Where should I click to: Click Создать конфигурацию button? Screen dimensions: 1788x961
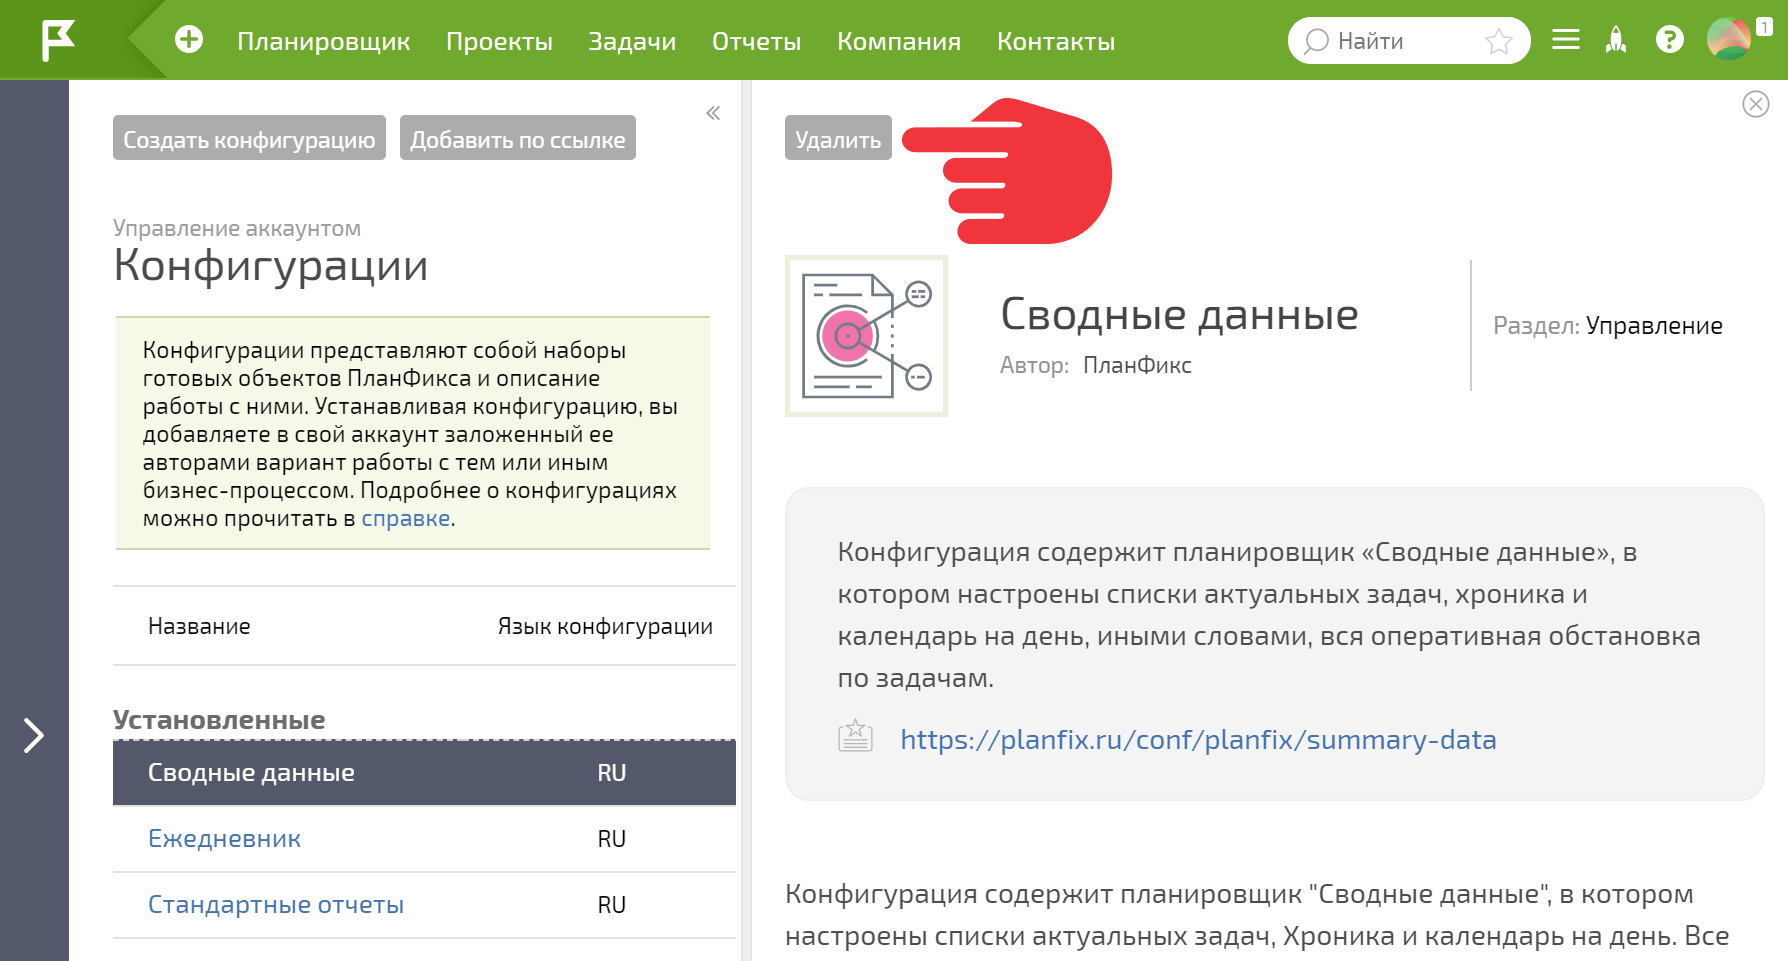coord(249,138)
